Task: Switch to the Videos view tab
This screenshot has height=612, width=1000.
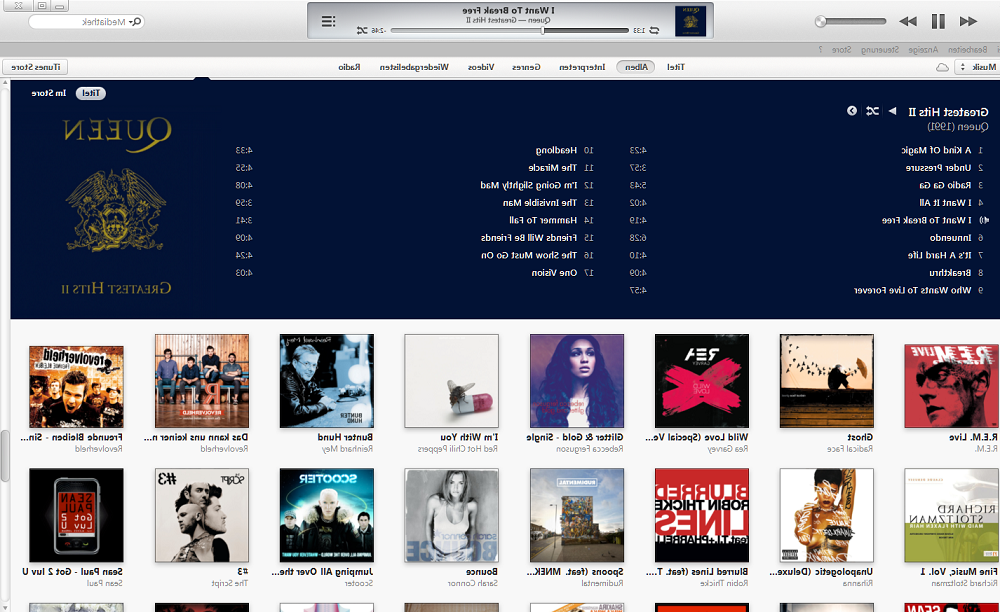Action: coord(481,67)
